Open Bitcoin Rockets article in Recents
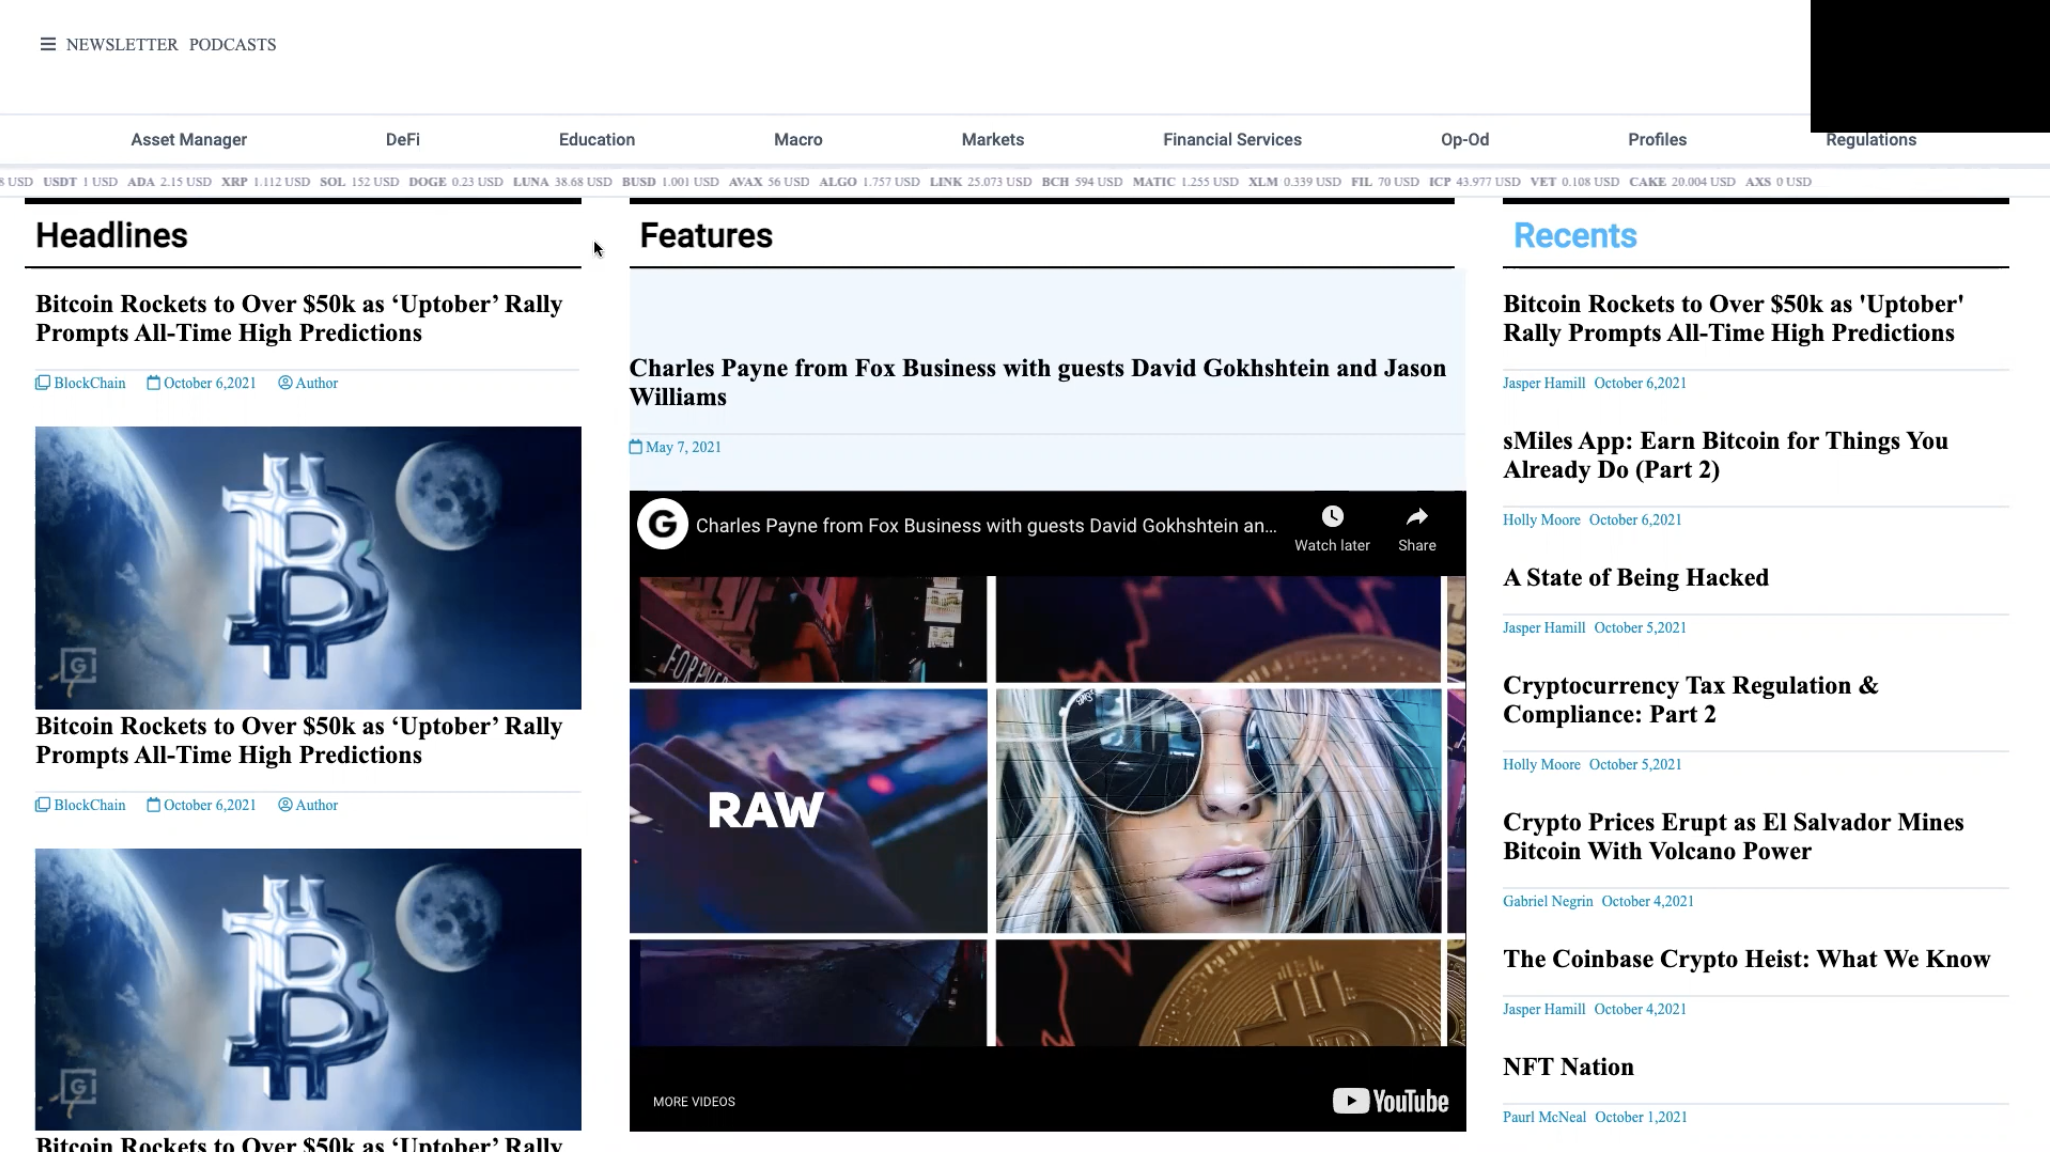Viewport: 2050px width, 1152px height. pyautogui.click(x=1733, y=318)
